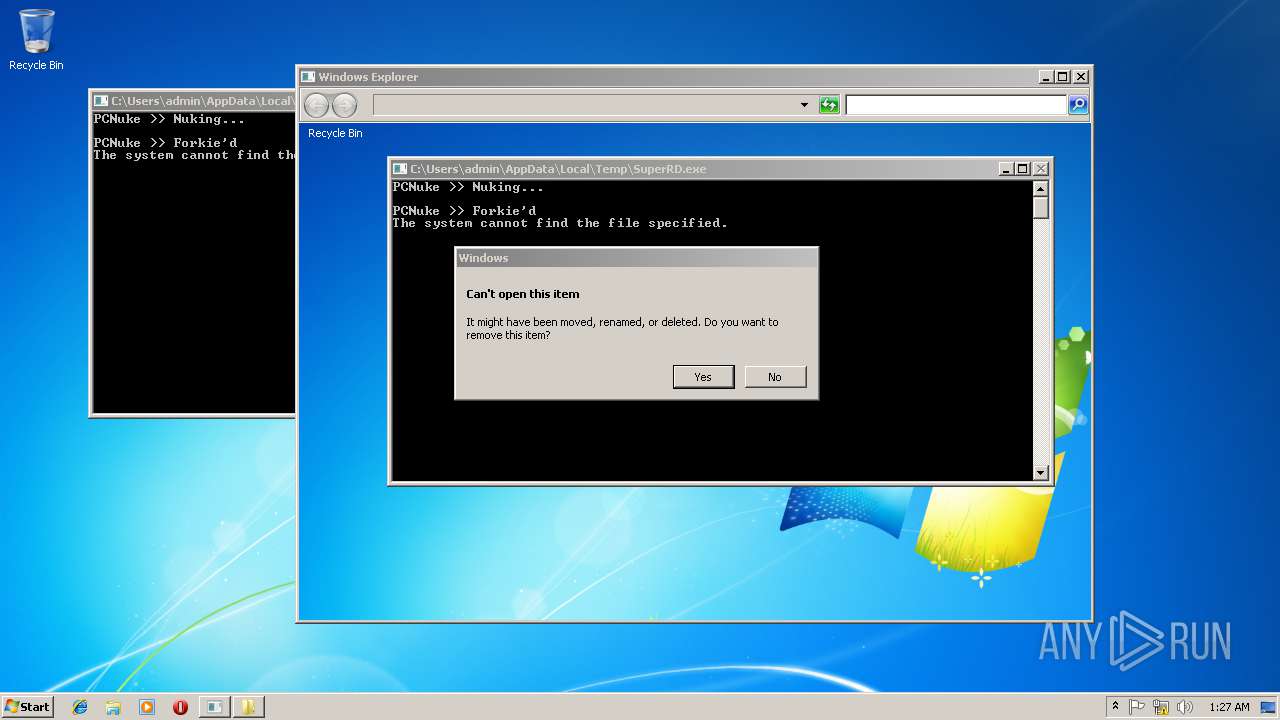Click "PCNuke >> Nuking..." in the background console
Viewport: 1280px width, 720px height.
click(x=169, y=119)
